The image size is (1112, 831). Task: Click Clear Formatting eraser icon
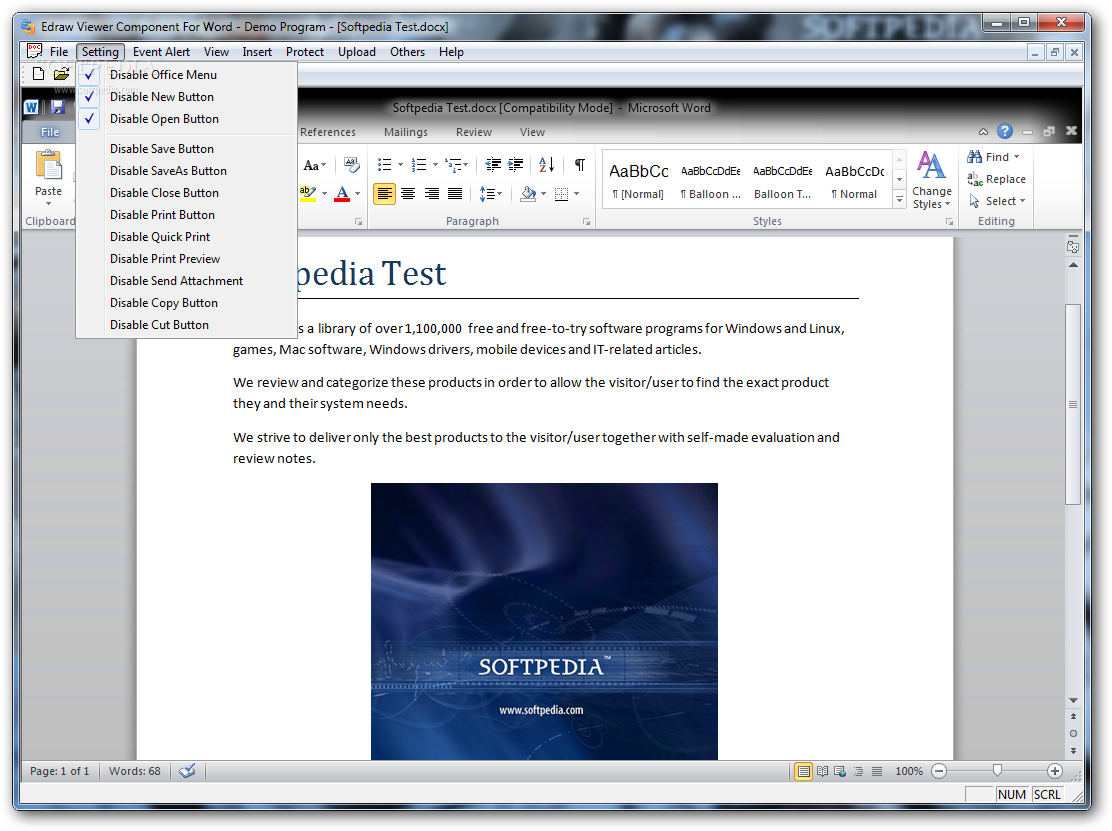[352, 164]
